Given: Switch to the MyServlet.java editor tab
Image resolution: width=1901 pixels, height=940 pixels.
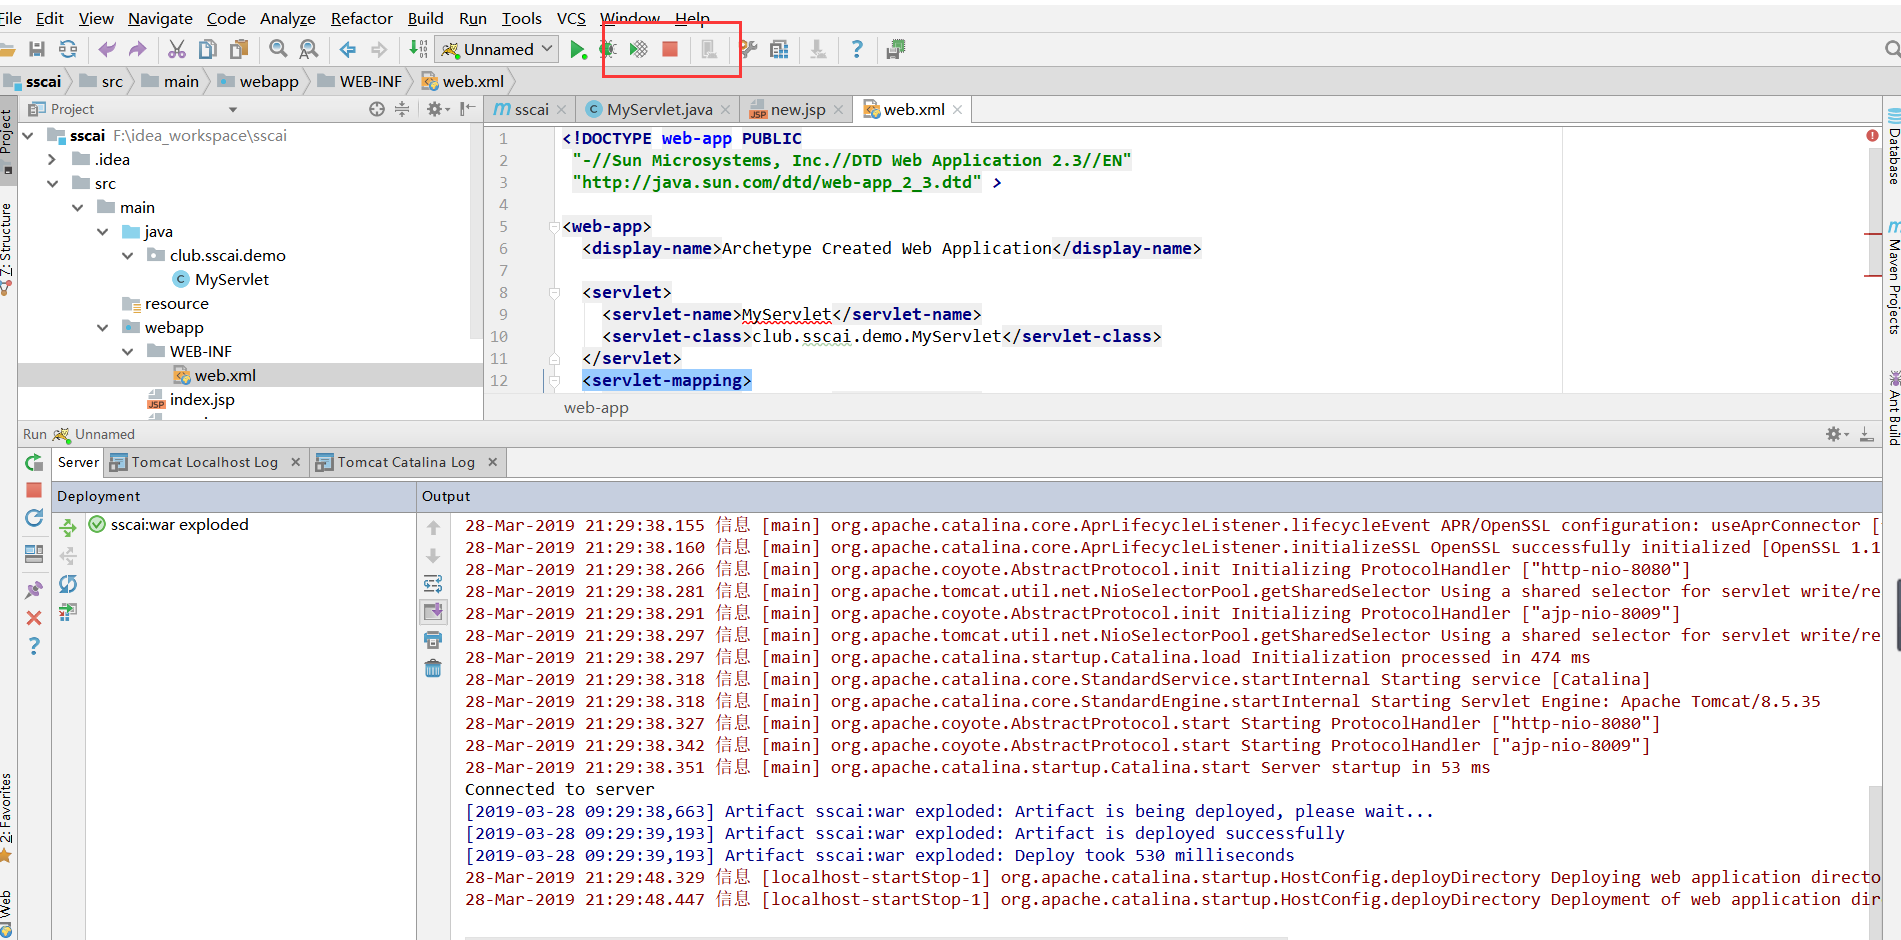Looking at the screenshot, I should 659,110.
